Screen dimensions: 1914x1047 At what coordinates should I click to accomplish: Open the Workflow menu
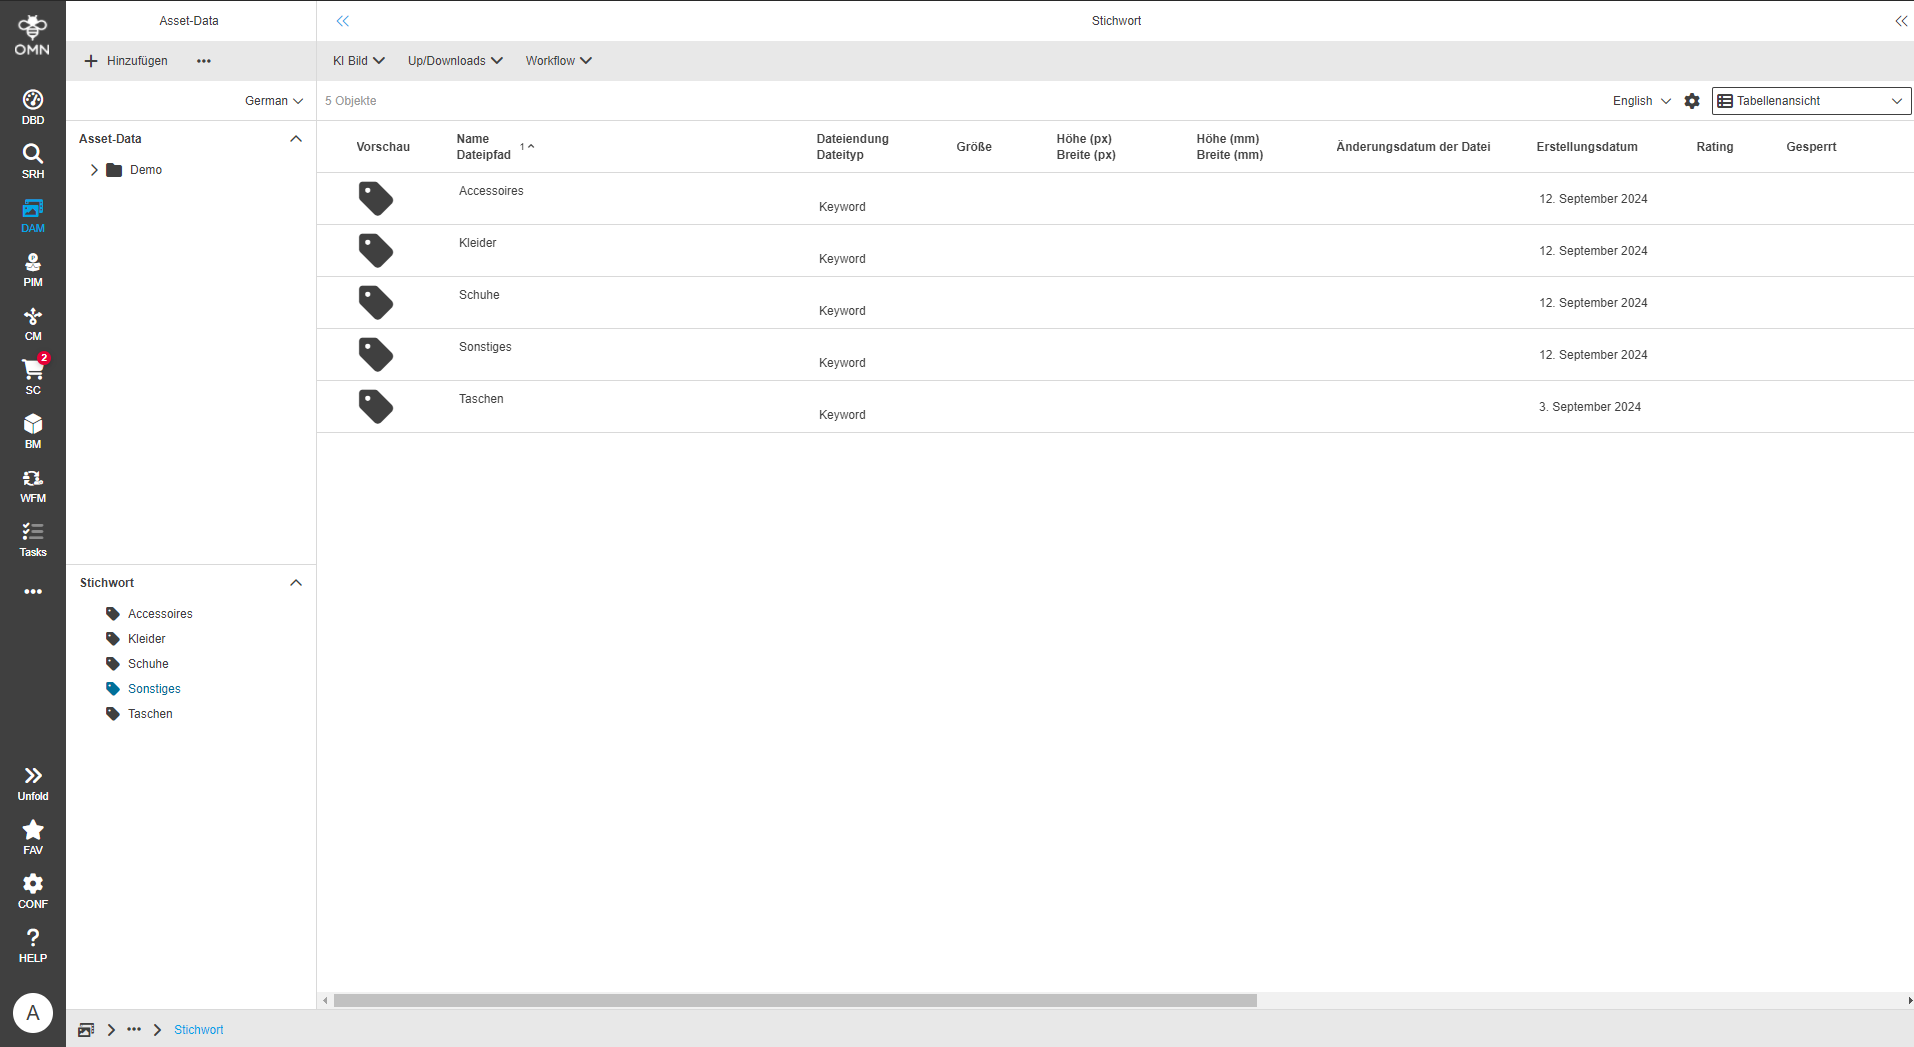[557, 61]
